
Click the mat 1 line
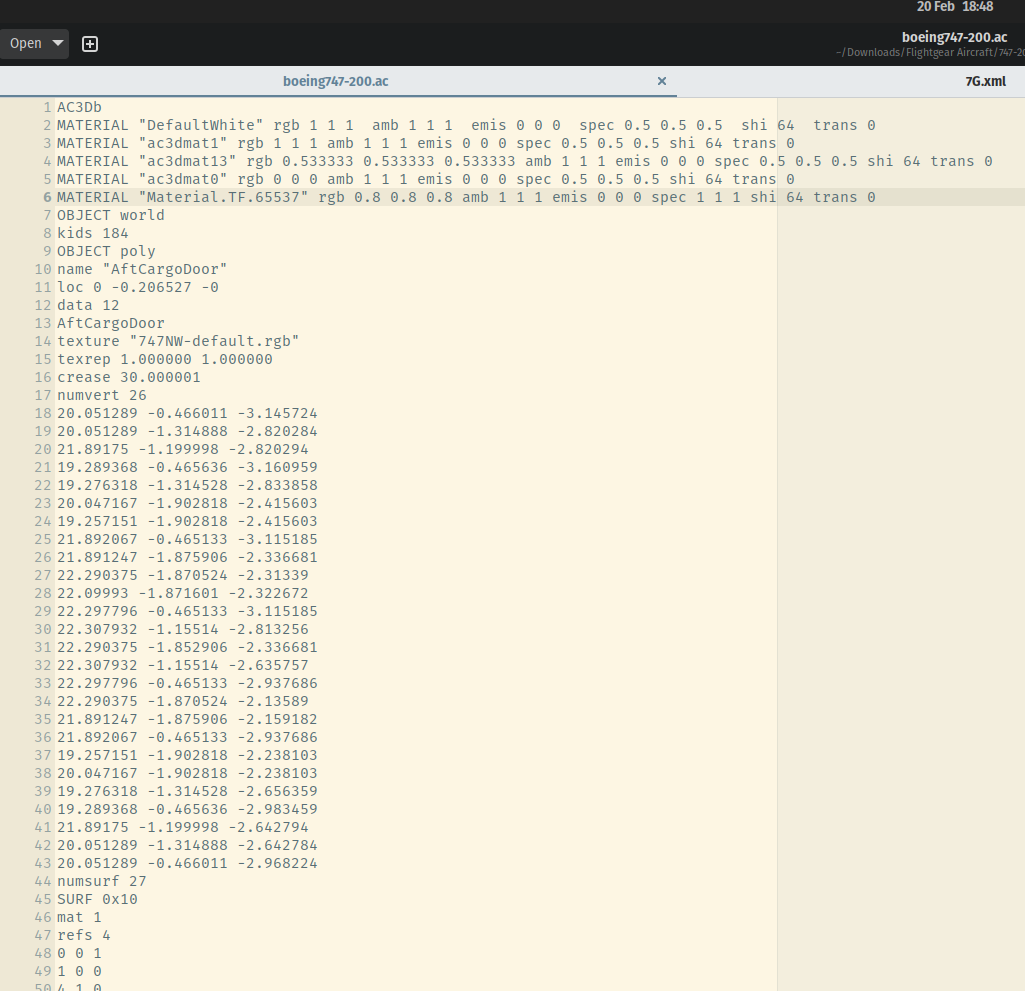point(78,917)
